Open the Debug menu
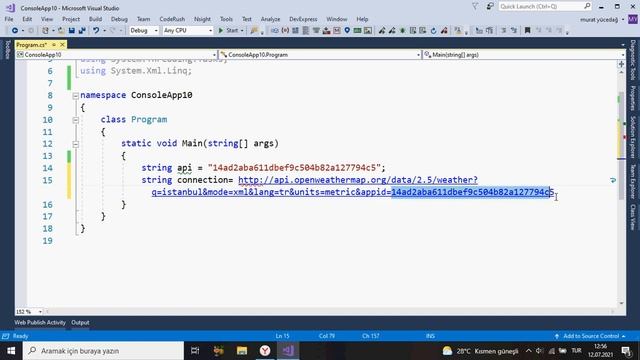The image size is (640, 360). [119, 19]
